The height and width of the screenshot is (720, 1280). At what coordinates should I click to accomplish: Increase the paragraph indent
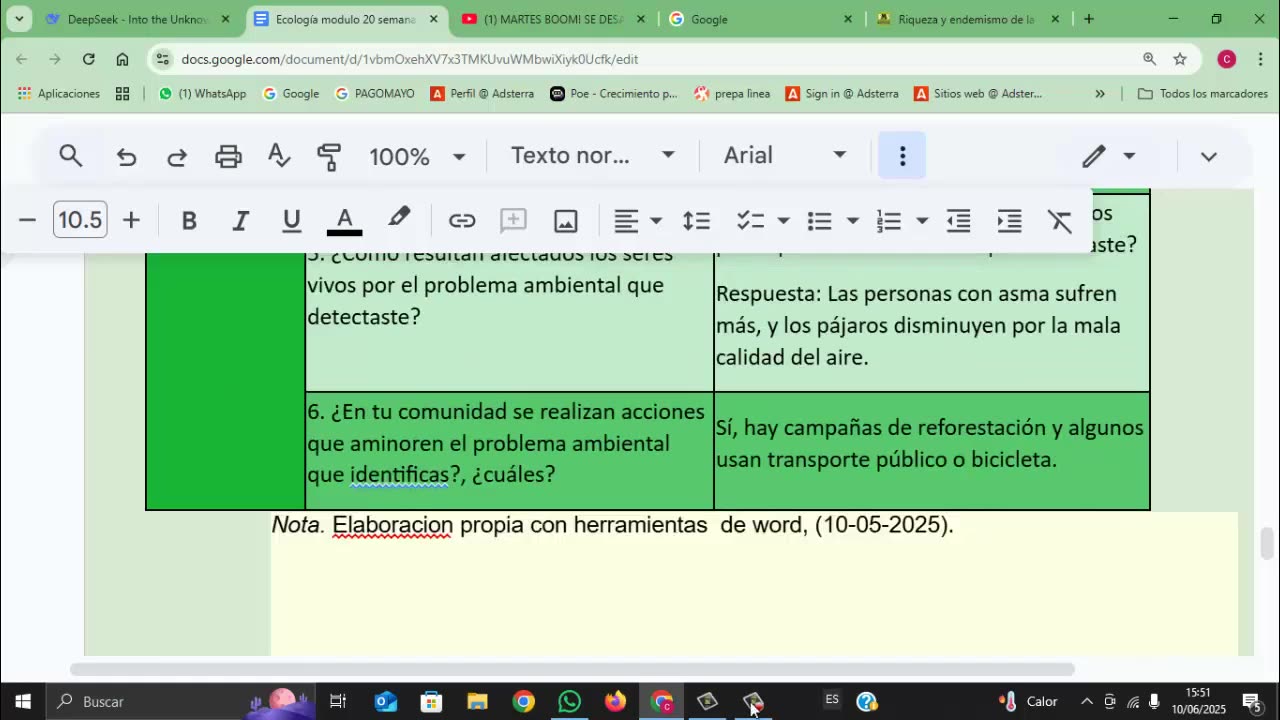[1010, 220]
